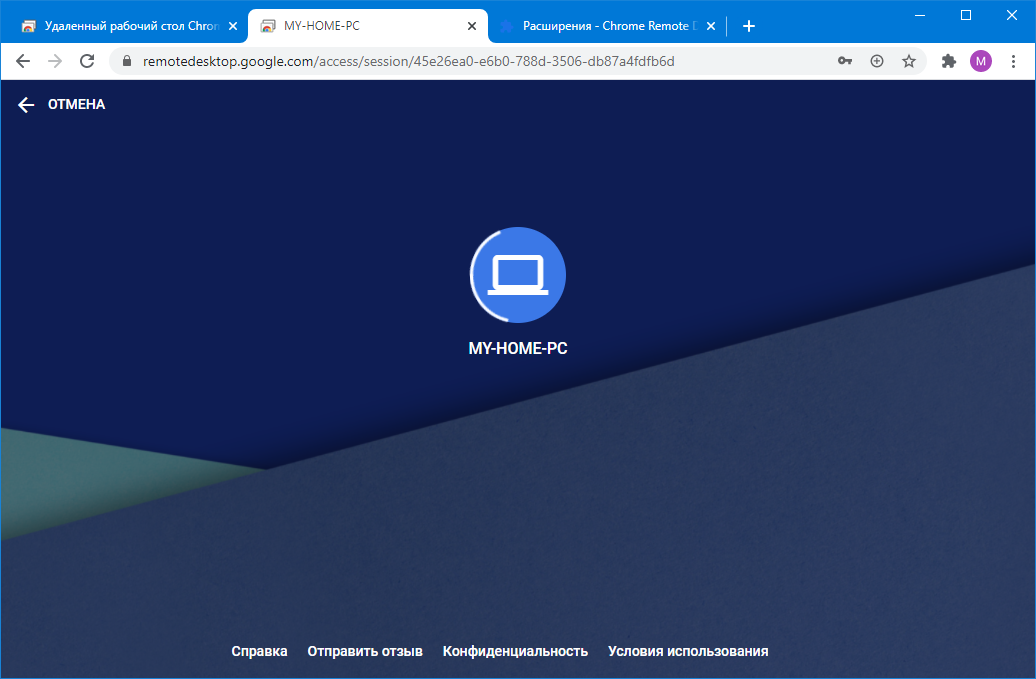1036x679 pixels.
Task: Close the MY-HOME-PC tab
Action: (472, 26)
